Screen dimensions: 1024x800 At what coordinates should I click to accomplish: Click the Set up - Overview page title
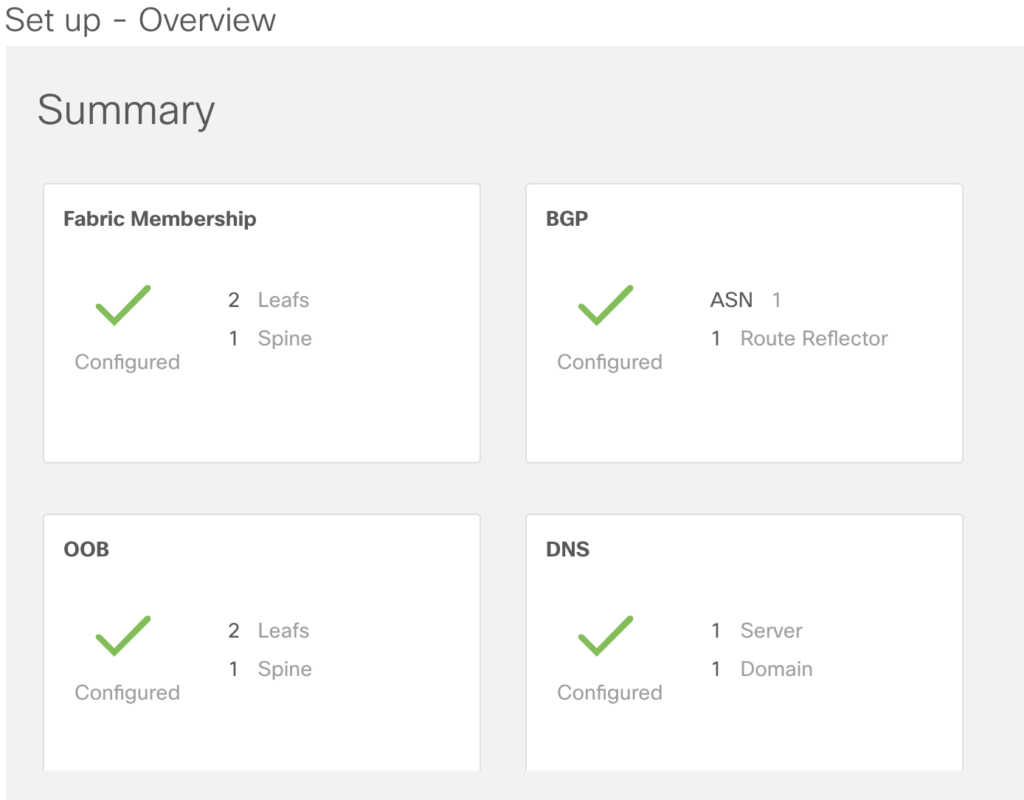click(140, 20)
